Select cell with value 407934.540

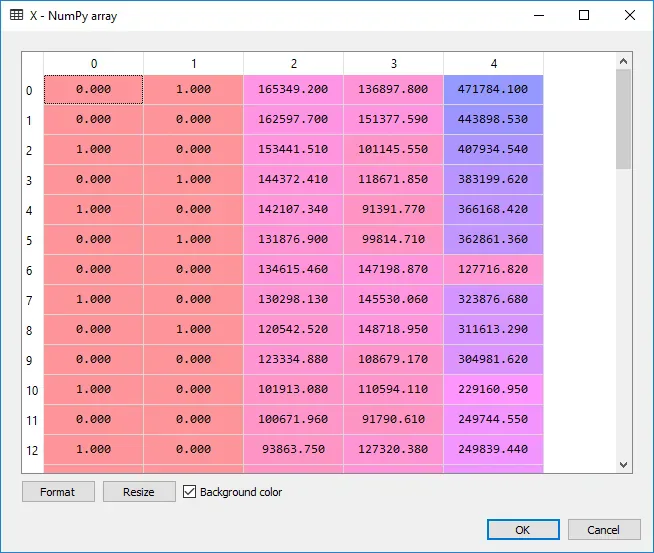coord(494,150)
